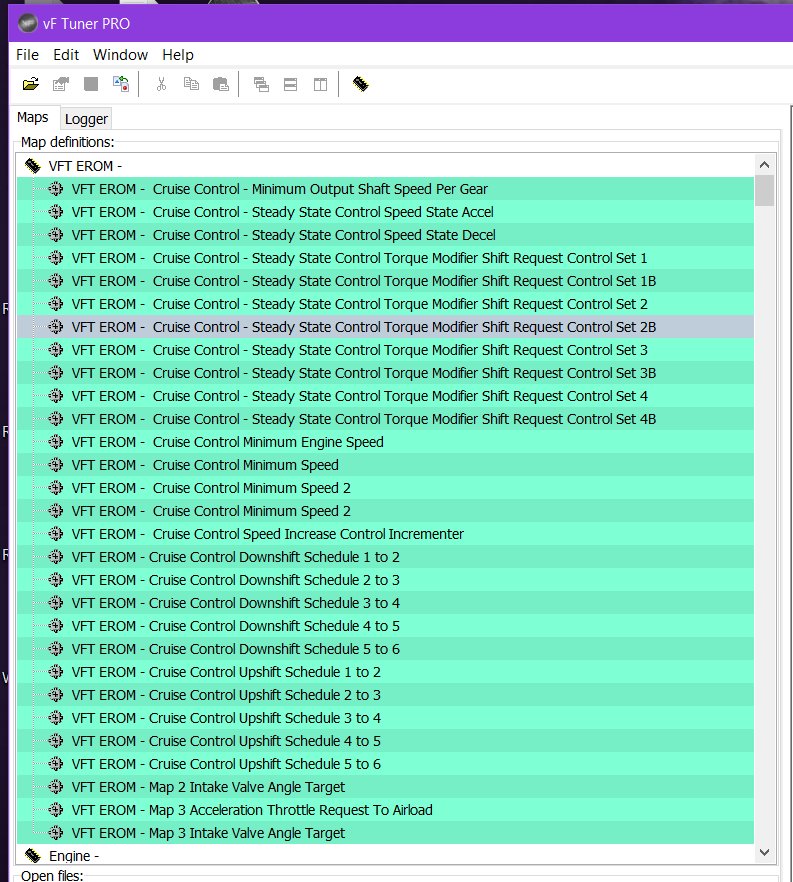
Task: Click the gear icon of Minimum Output Shaft Speed row
Action: click(55, 189)
